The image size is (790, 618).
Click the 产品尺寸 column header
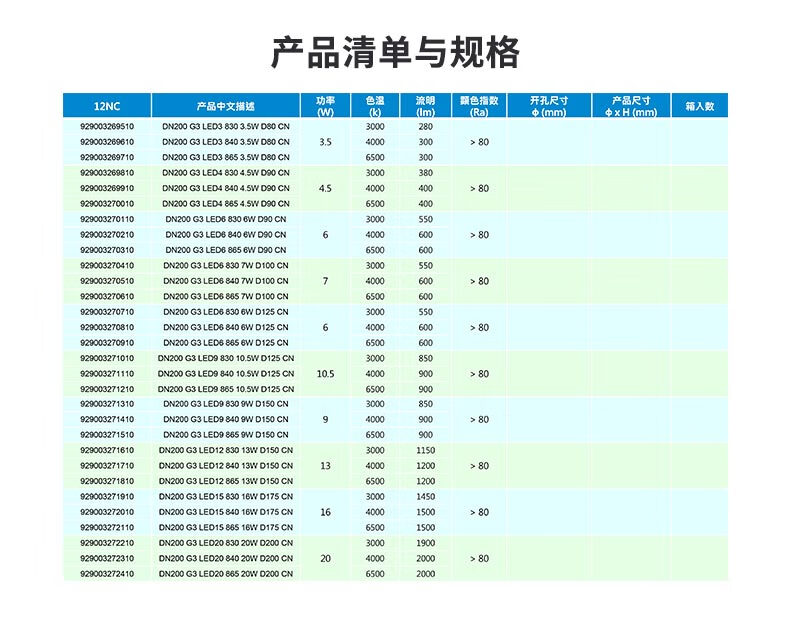point(630,106)
